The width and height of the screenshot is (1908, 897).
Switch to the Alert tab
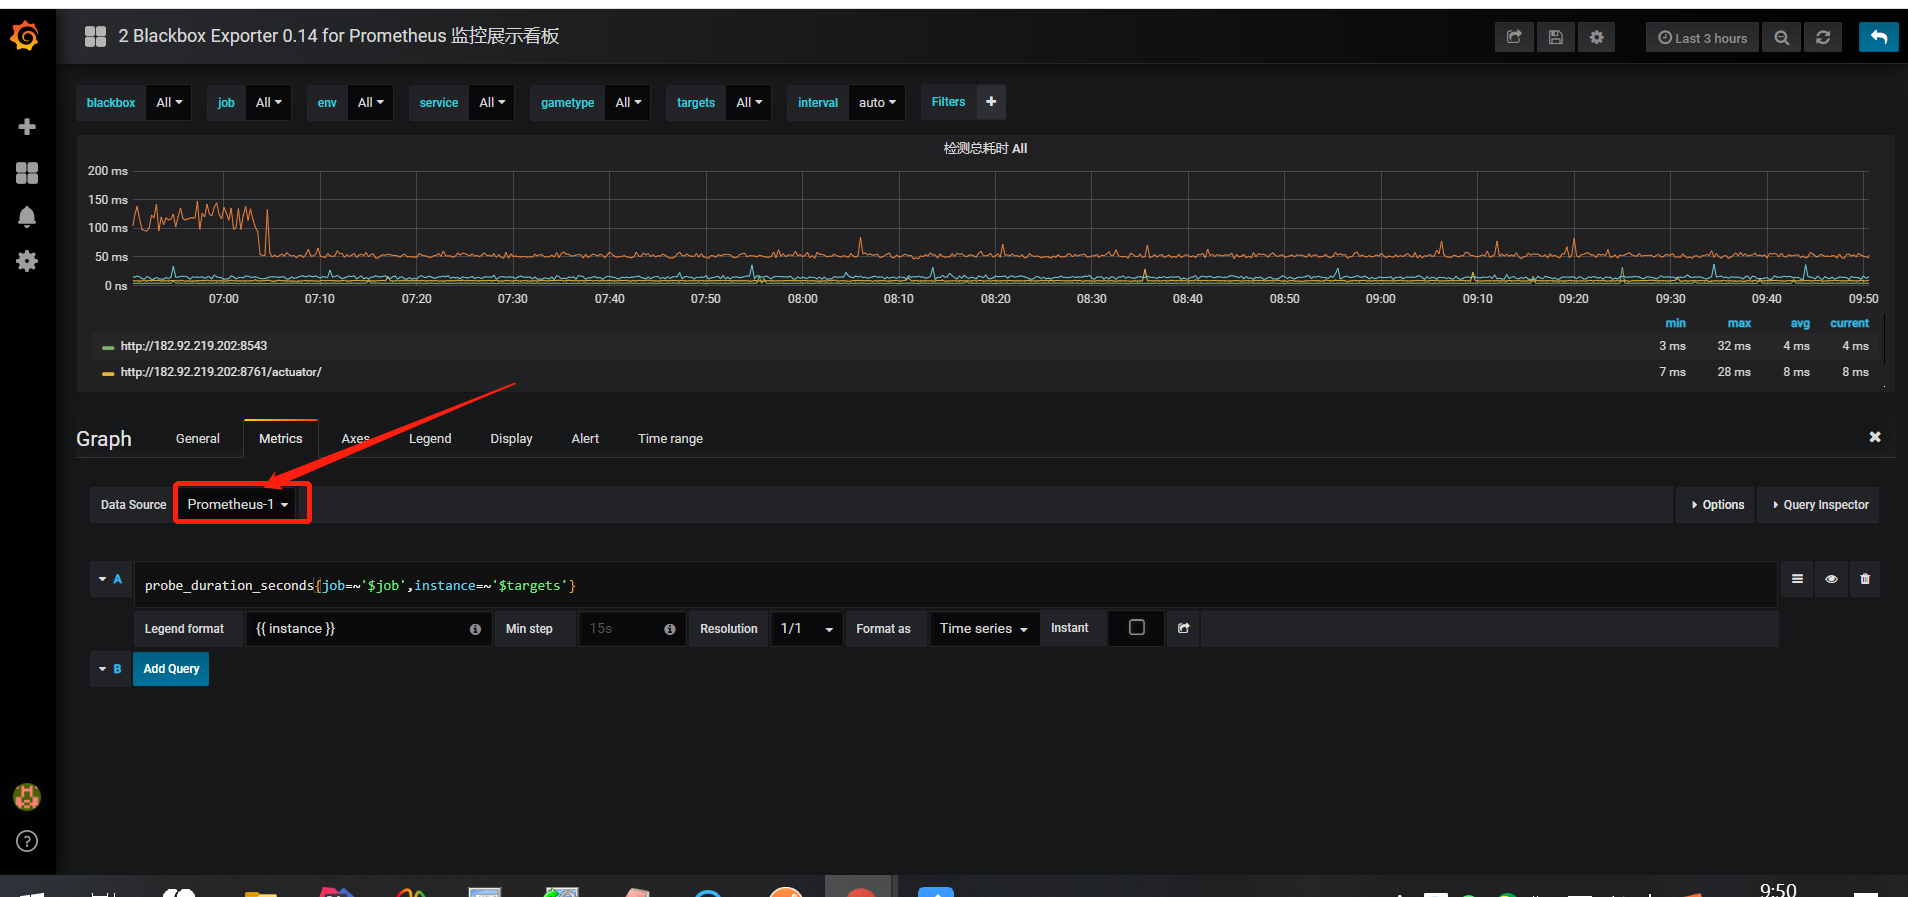(585, 439)
